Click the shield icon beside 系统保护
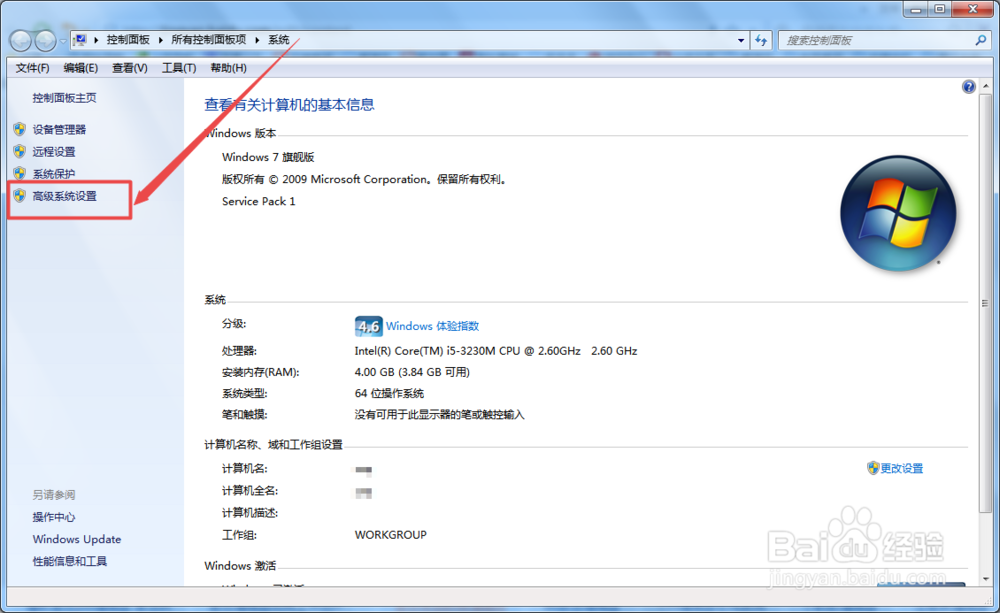Screen dimensions: 1000x613 (21, 174)
